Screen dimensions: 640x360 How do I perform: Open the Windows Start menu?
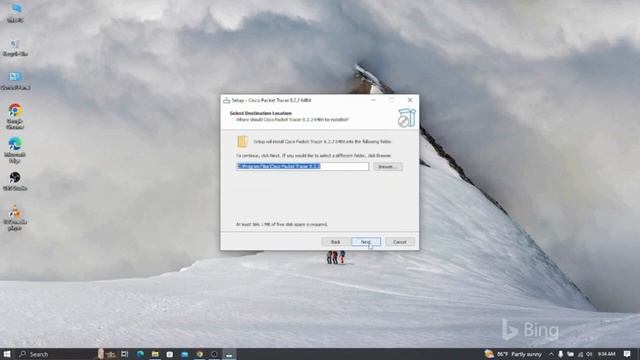7,354
